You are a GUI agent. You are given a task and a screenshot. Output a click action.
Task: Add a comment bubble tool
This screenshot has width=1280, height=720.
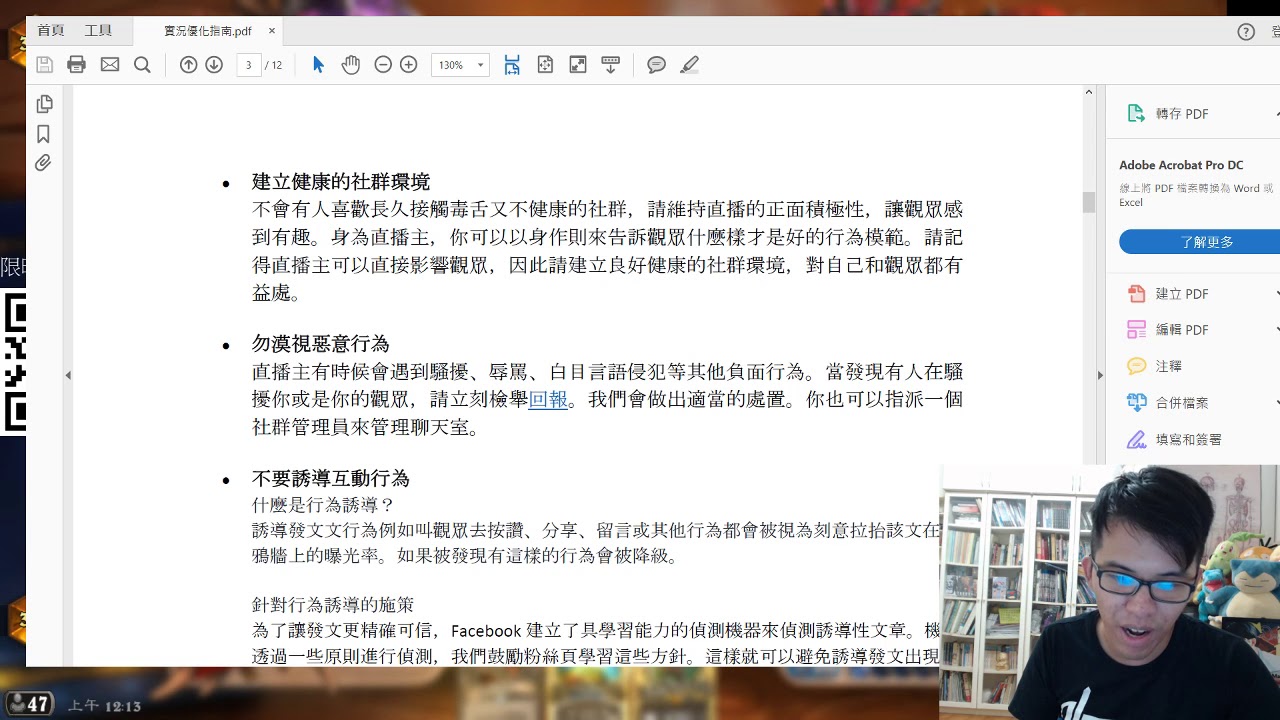[656, 65]
